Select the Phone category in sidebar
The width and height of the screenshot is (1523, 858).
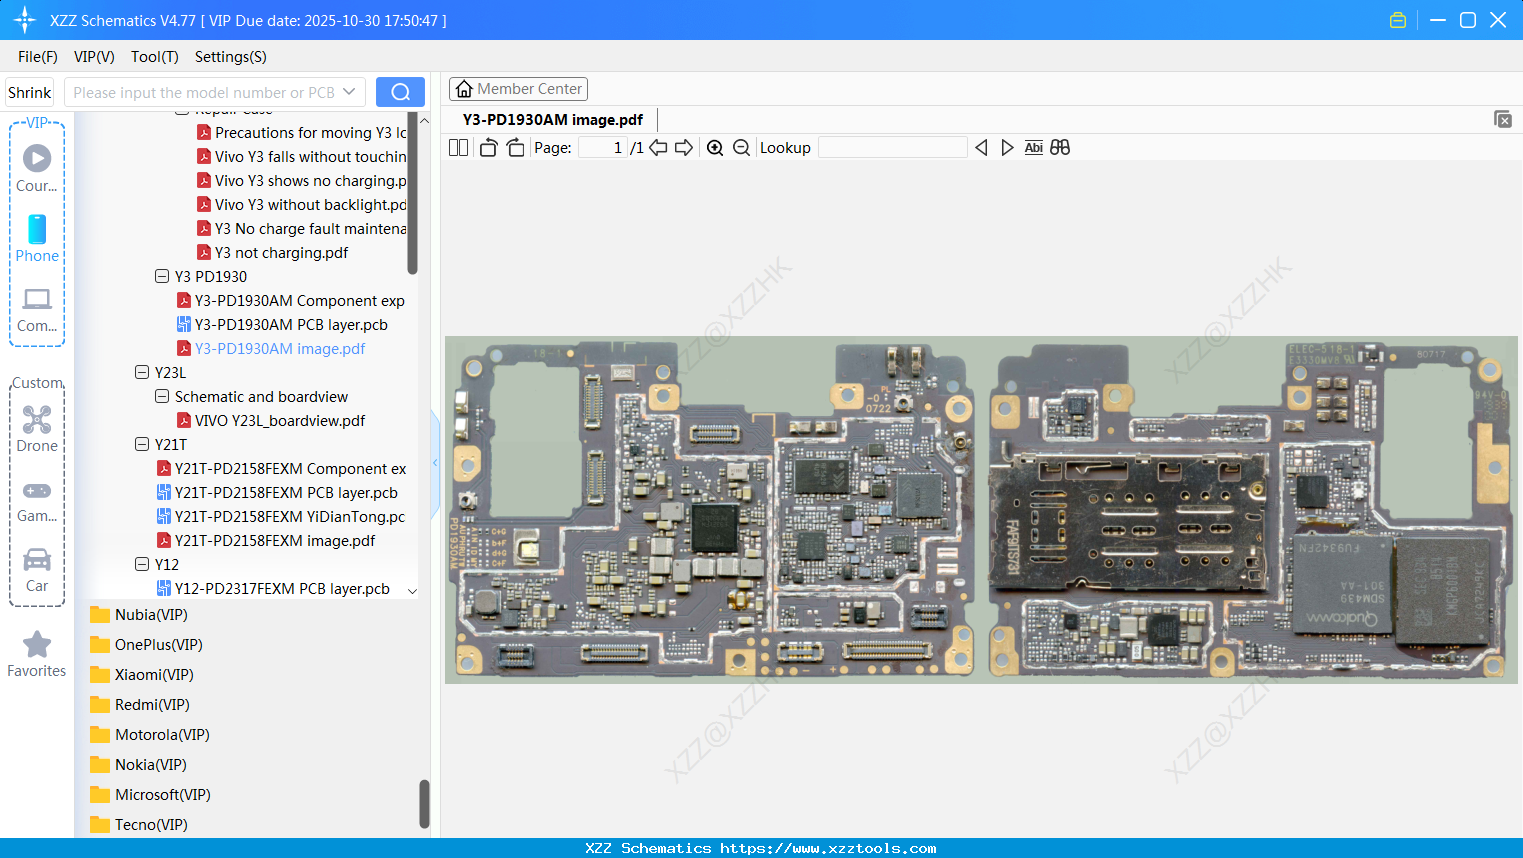[x=37, y=238]
